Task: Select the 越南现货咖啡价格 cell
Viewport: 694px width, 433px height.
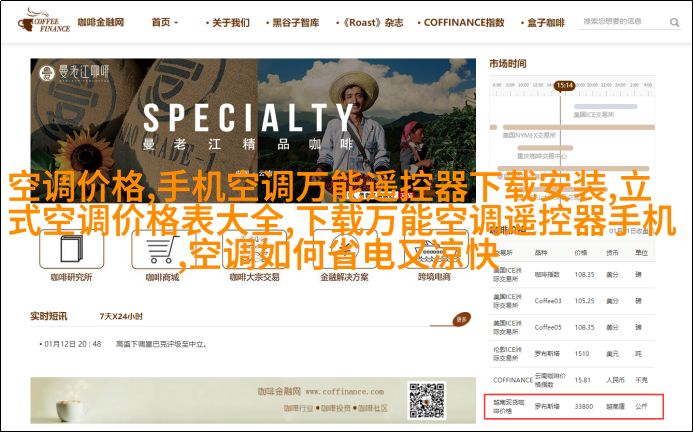Action: (x=509, y=406)
